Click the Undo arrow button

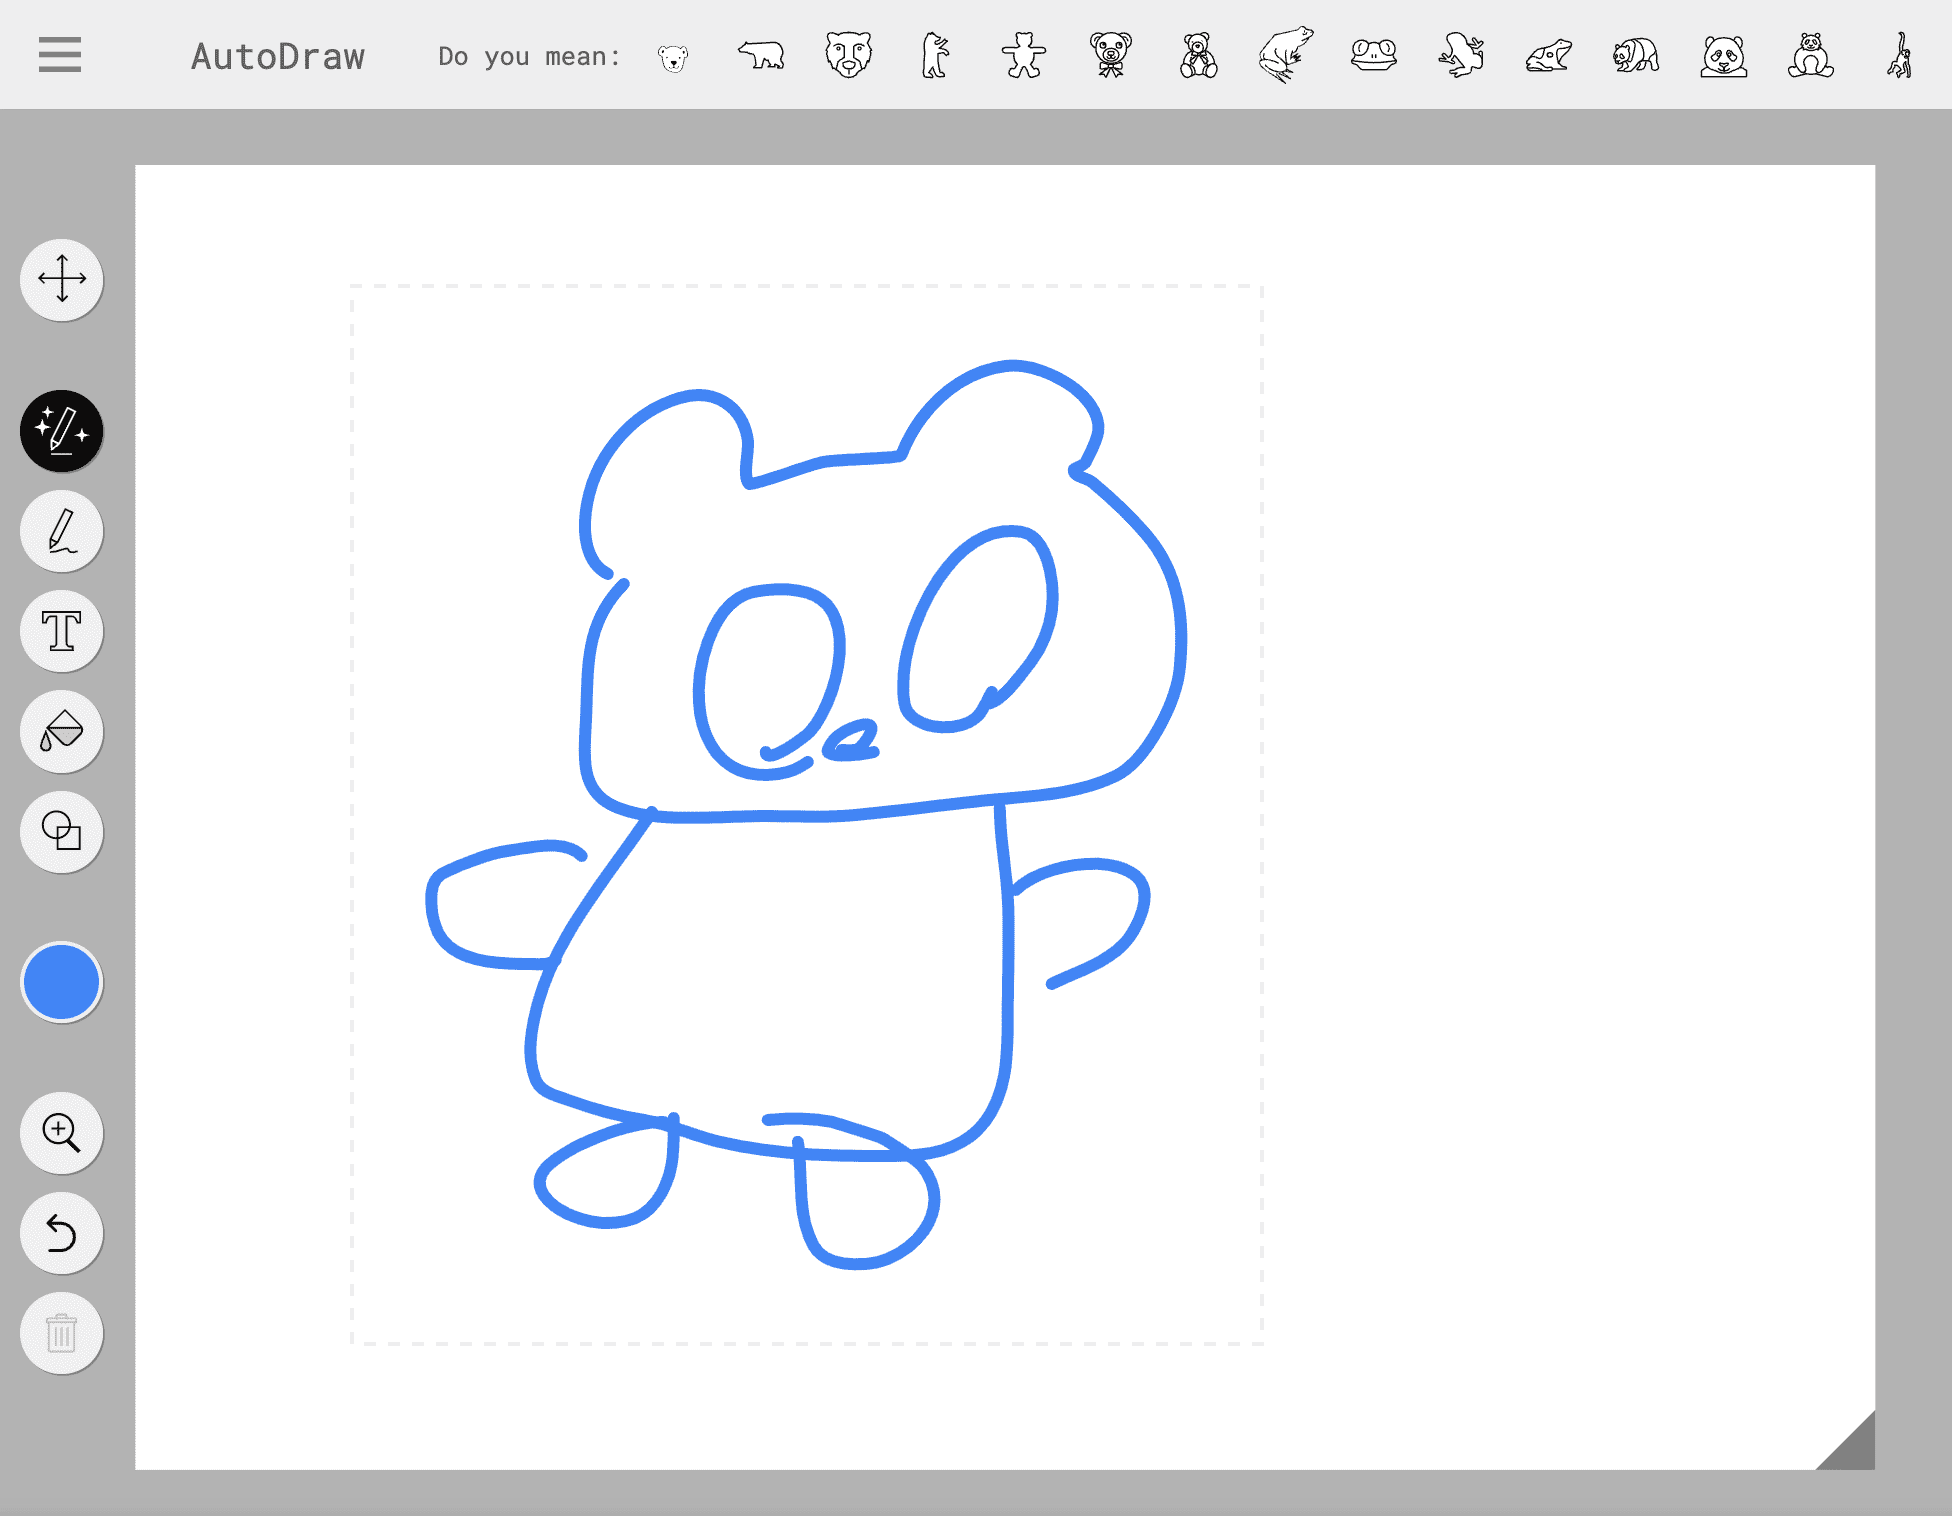click(62, 1233)
